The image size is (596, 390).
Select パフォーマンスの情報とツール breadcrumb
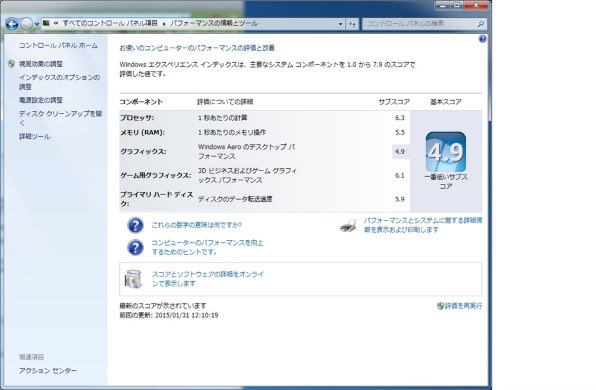tap(214, 23)
